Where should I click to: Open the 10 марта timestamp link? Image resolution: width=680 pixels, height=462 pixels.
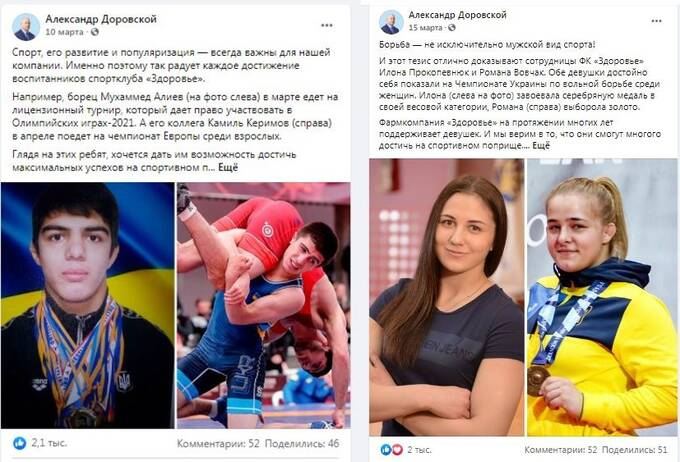tap(64, 32)
